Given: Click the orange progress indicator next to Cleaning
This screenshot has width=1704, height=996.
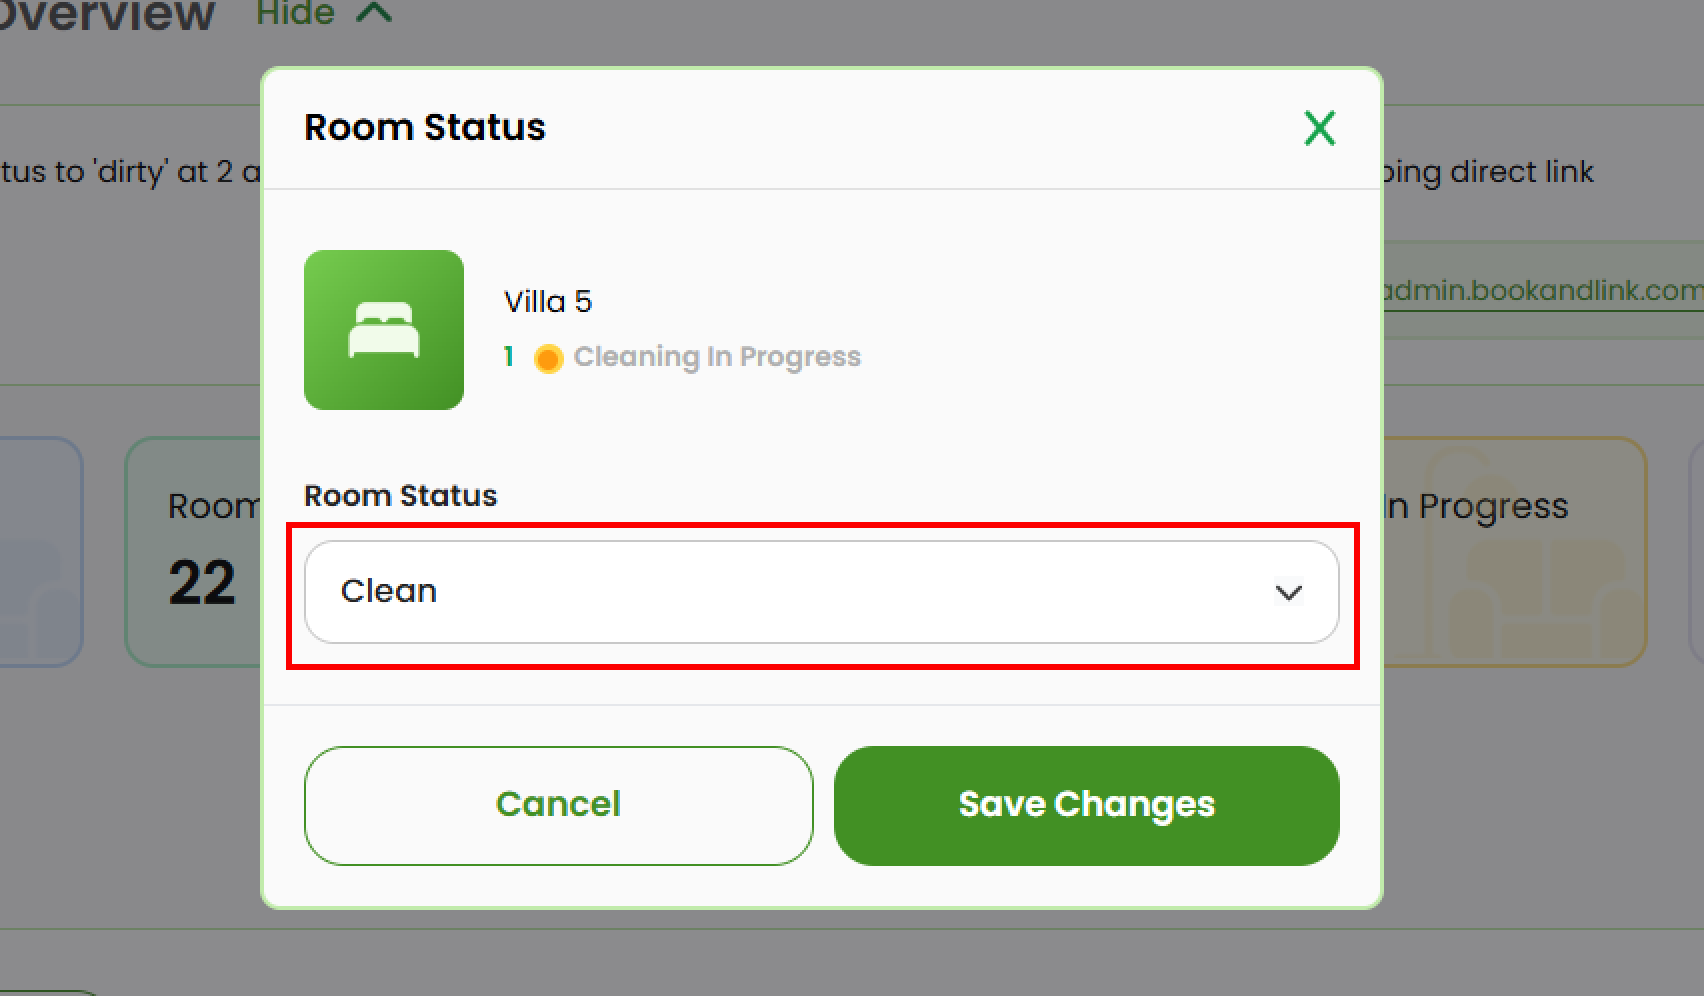Looking at the screenshot, I should coord(548,358).
